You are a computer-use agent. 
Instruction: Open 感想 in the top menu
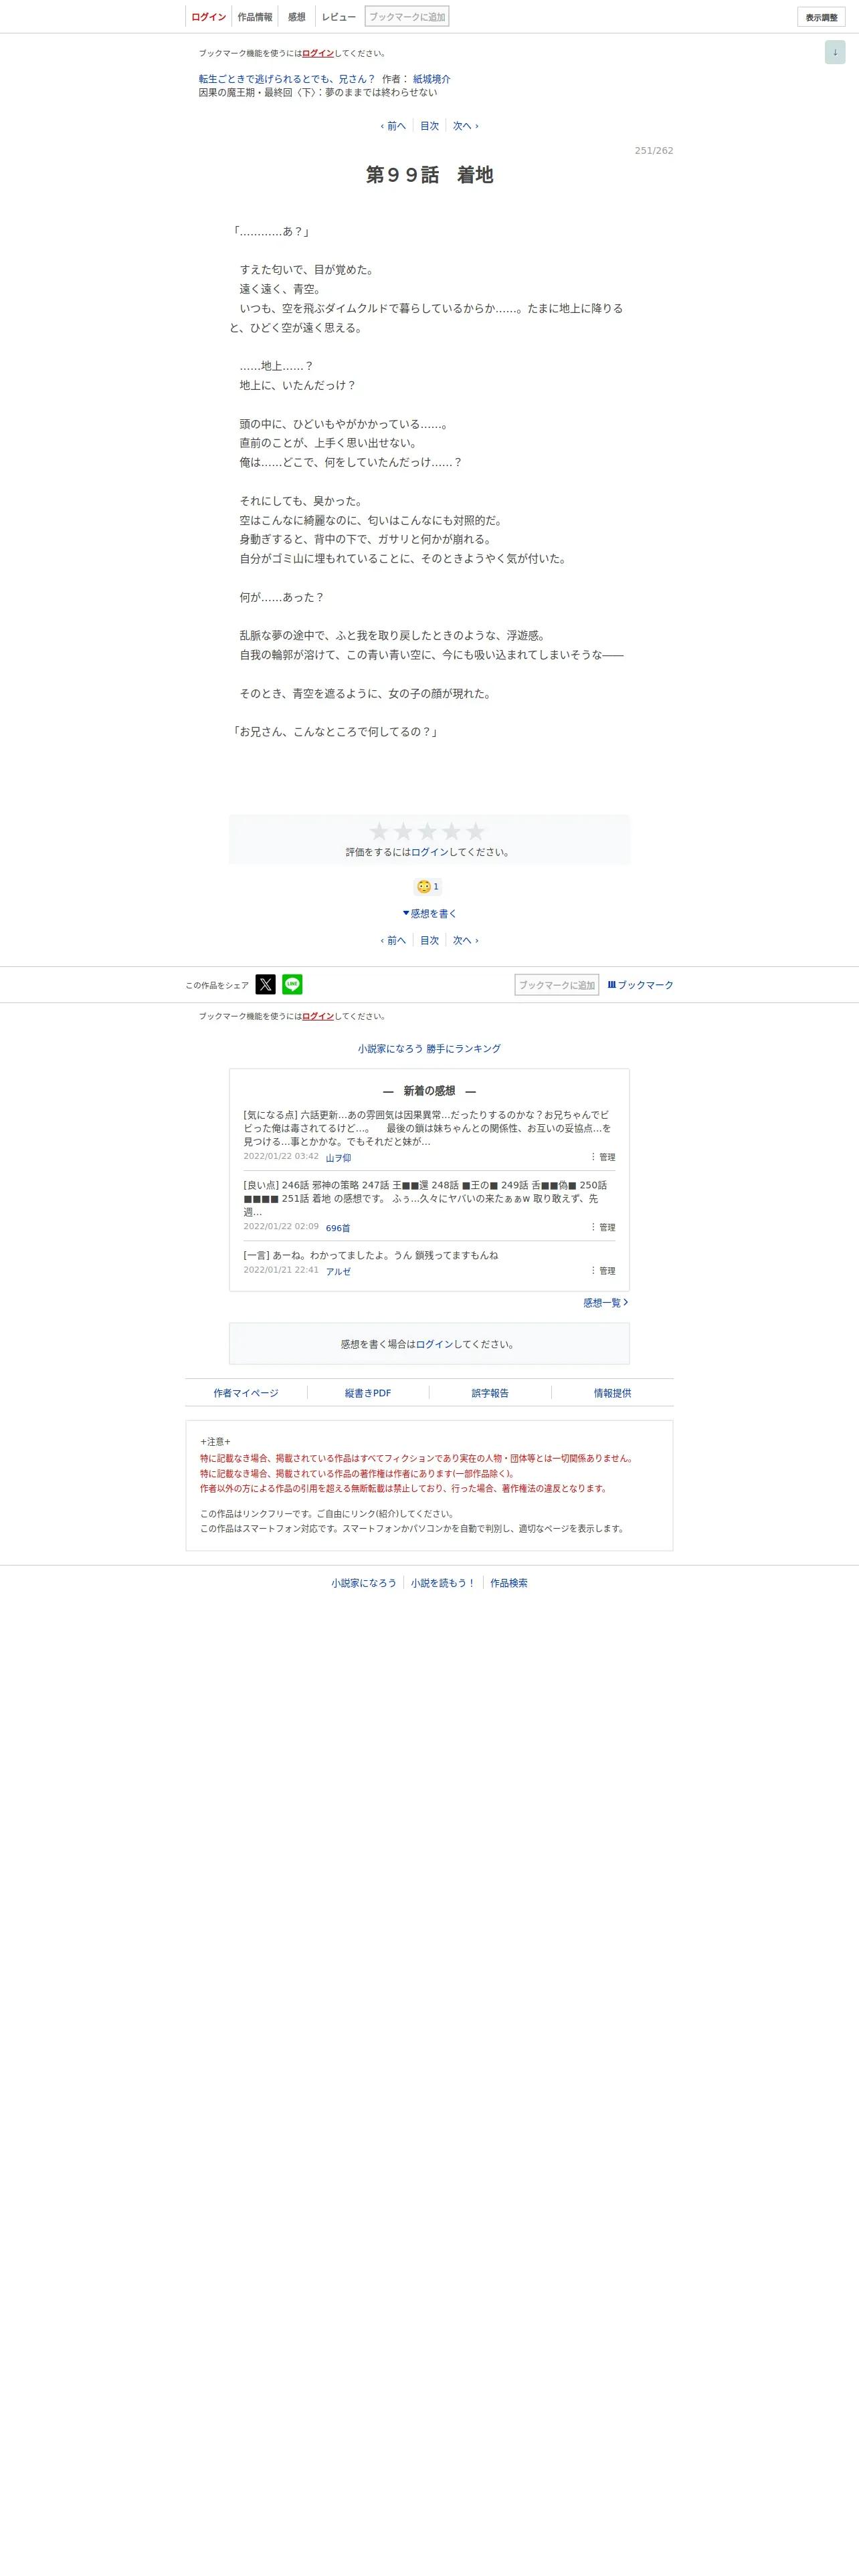coord(296,17)
